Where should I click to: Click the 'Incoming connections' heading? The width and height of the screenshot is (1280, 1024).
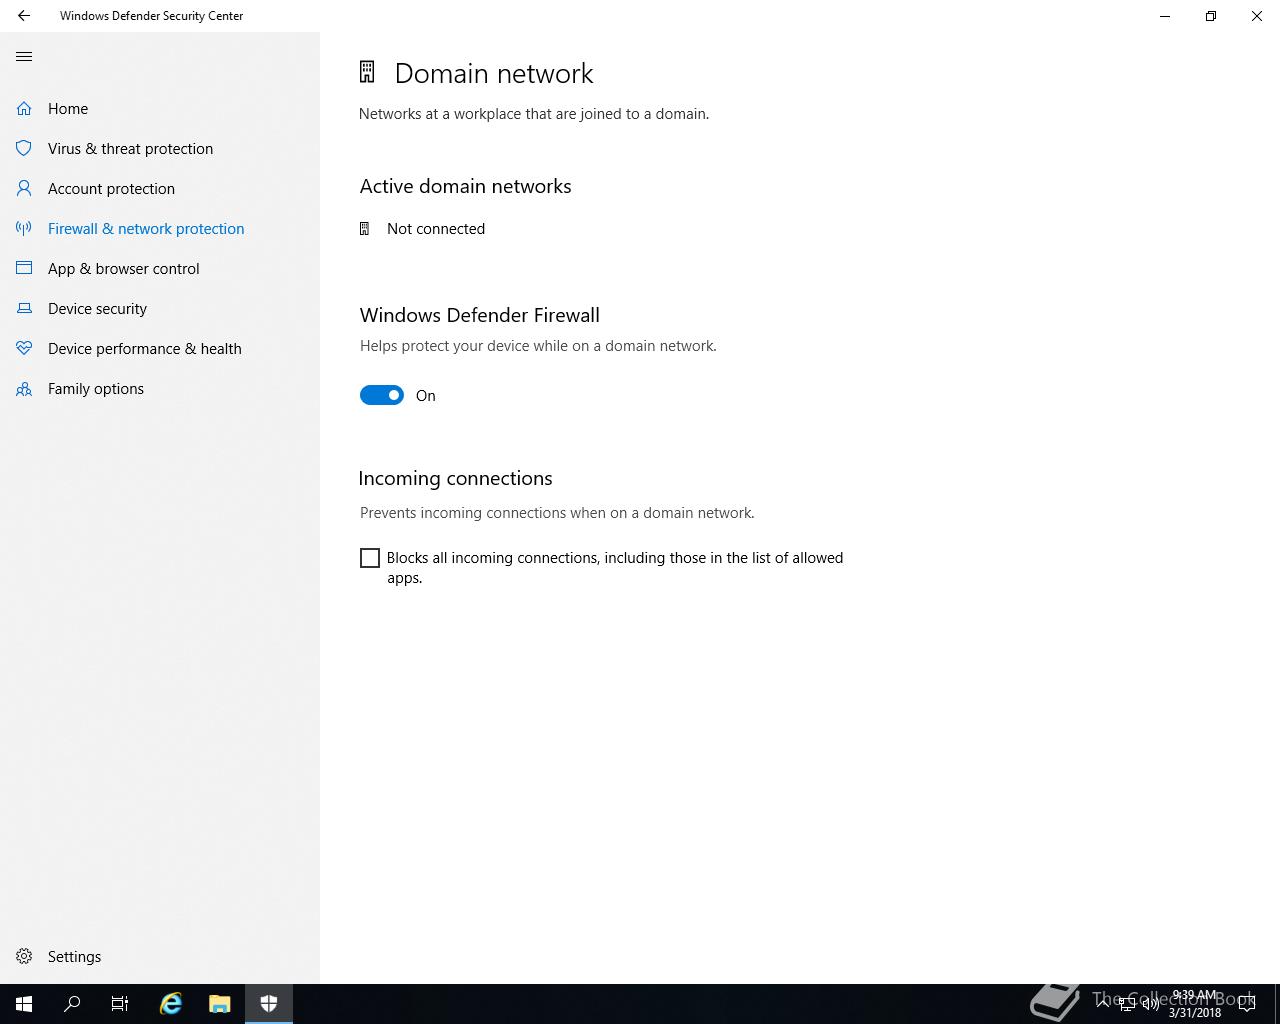pyautogui.click(x=455, y=478)
